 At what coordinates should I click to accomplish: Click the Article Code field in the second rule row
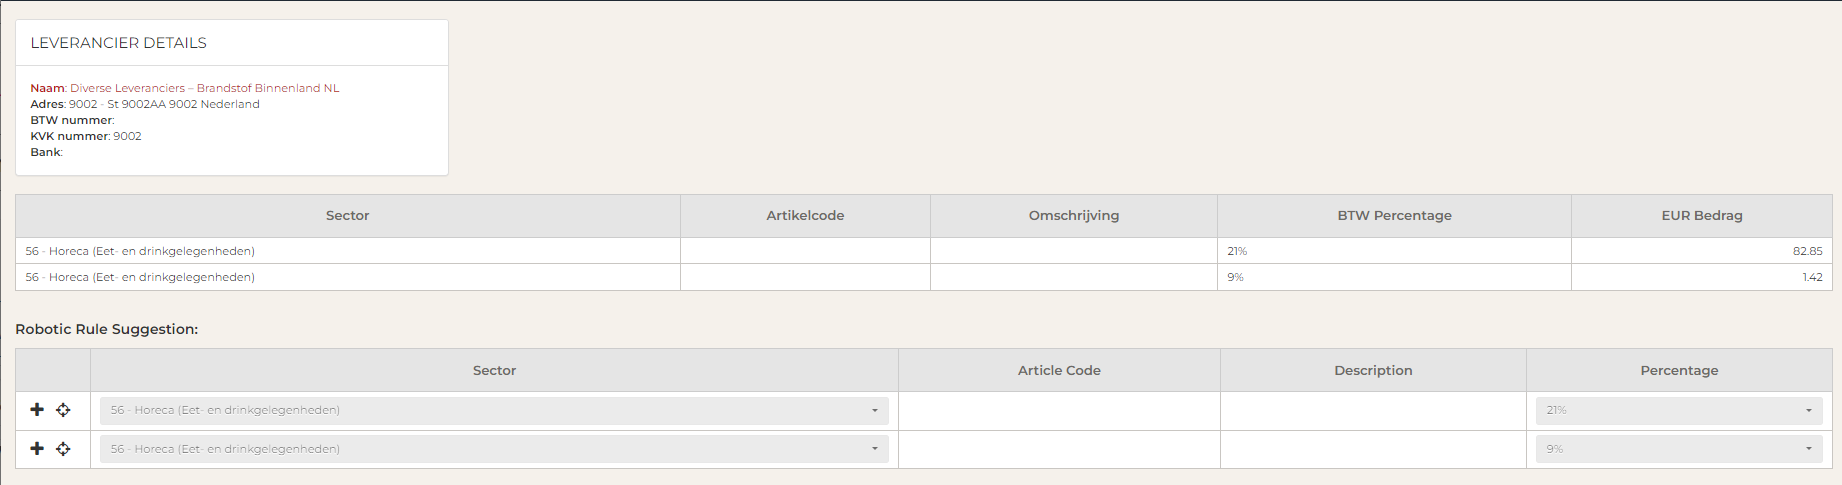pos(1059,449)
